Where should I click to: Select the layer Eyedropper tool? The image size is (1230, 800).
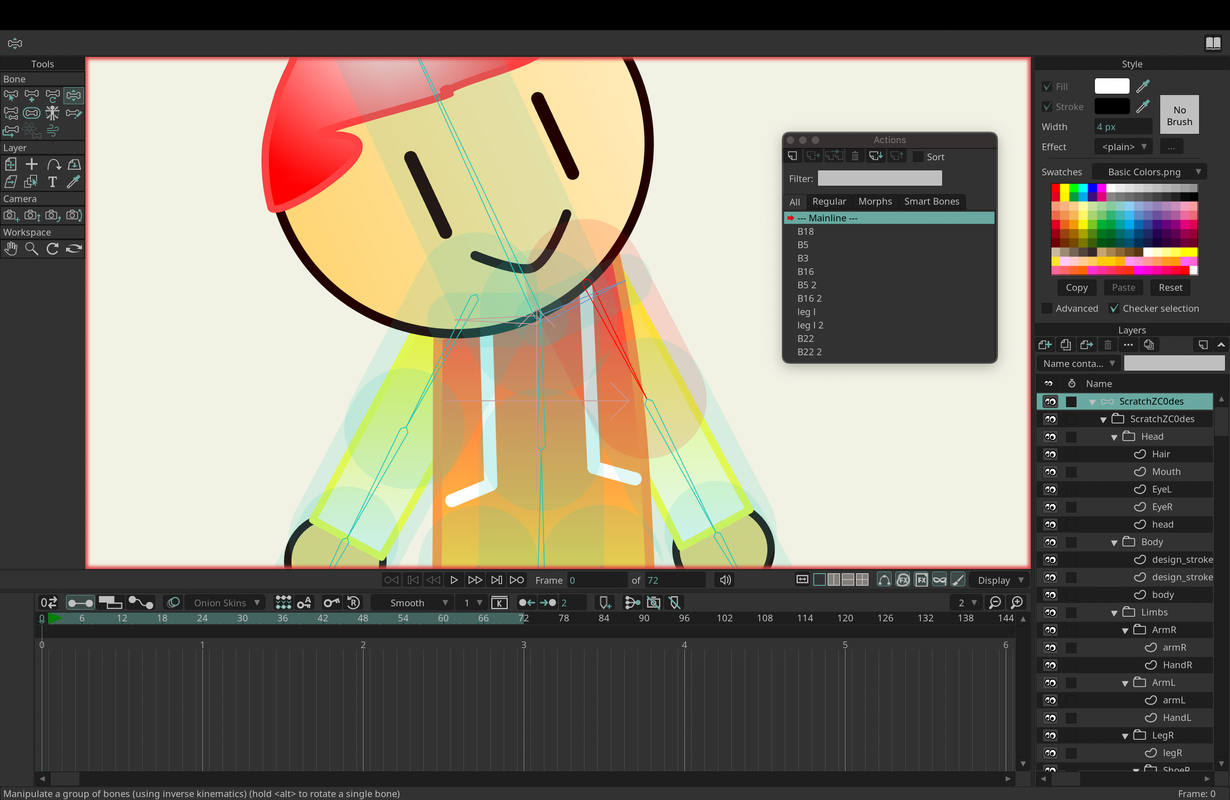point(74,182)
